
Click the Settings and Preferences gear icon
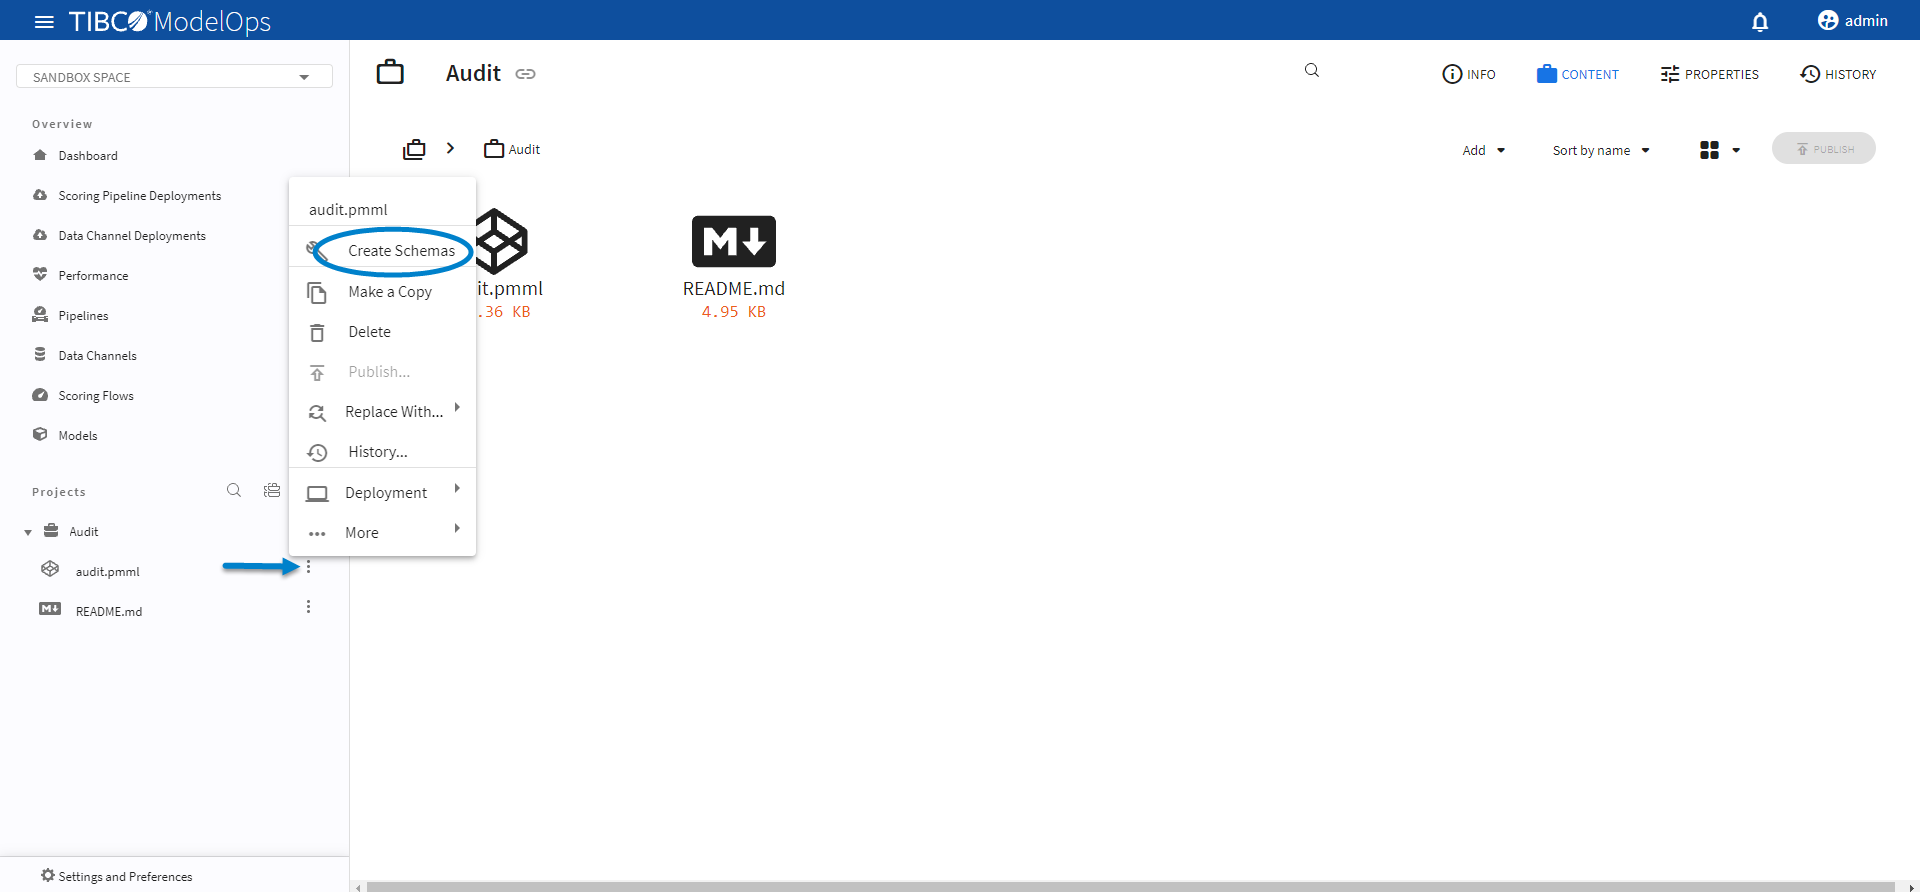coord(48,875)
